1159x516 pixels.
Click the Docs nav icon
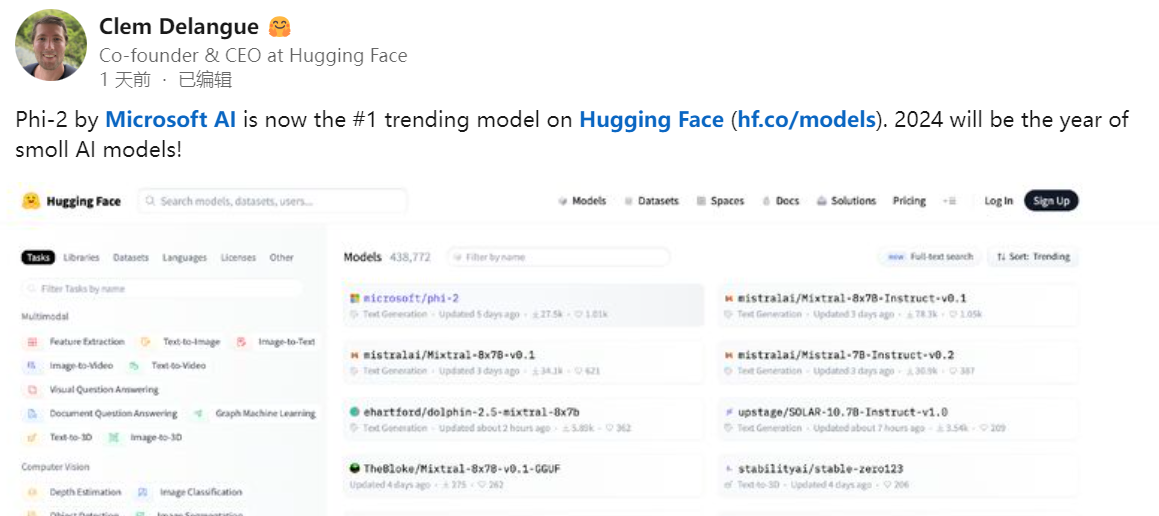pyautogui.click(x=767, y=201)
